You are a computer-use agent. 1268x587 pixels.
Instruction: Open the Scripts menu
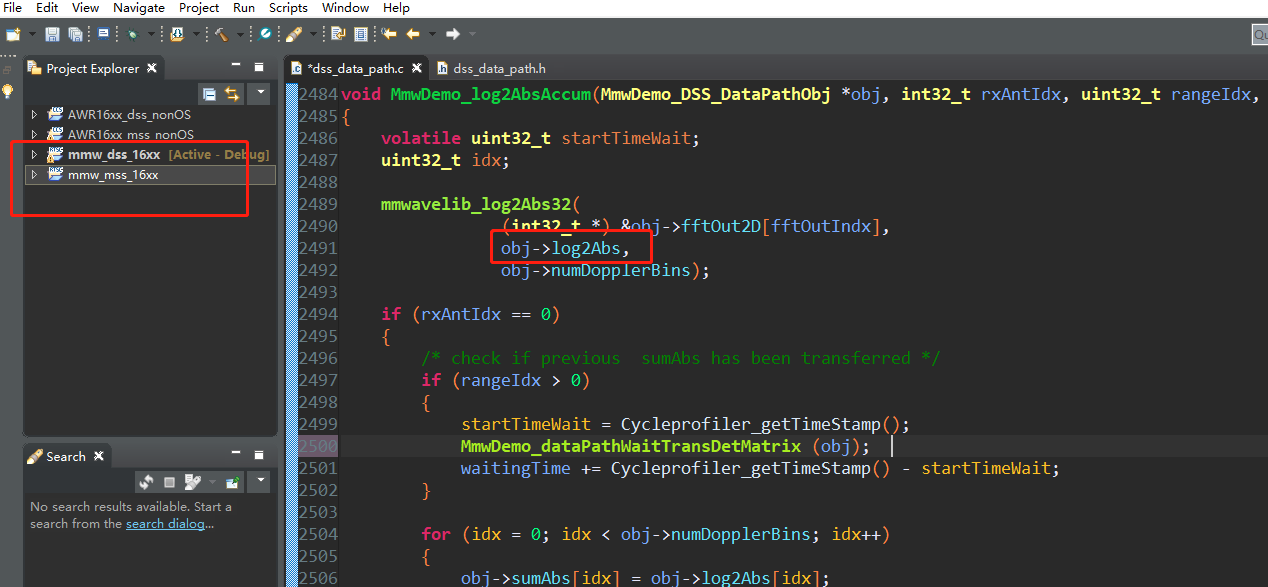click(288, 8)
